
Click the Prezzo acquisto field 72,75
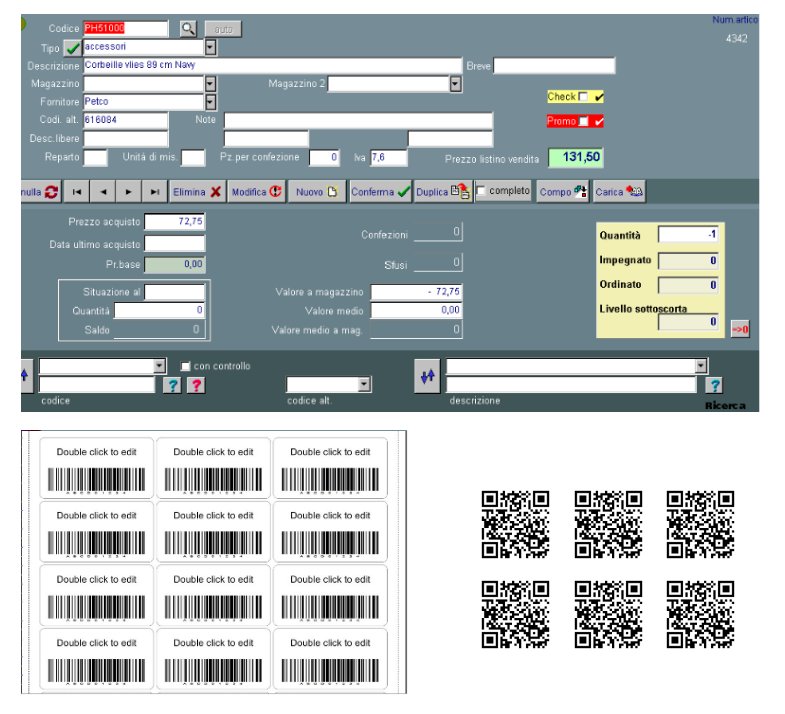(175, 221)
